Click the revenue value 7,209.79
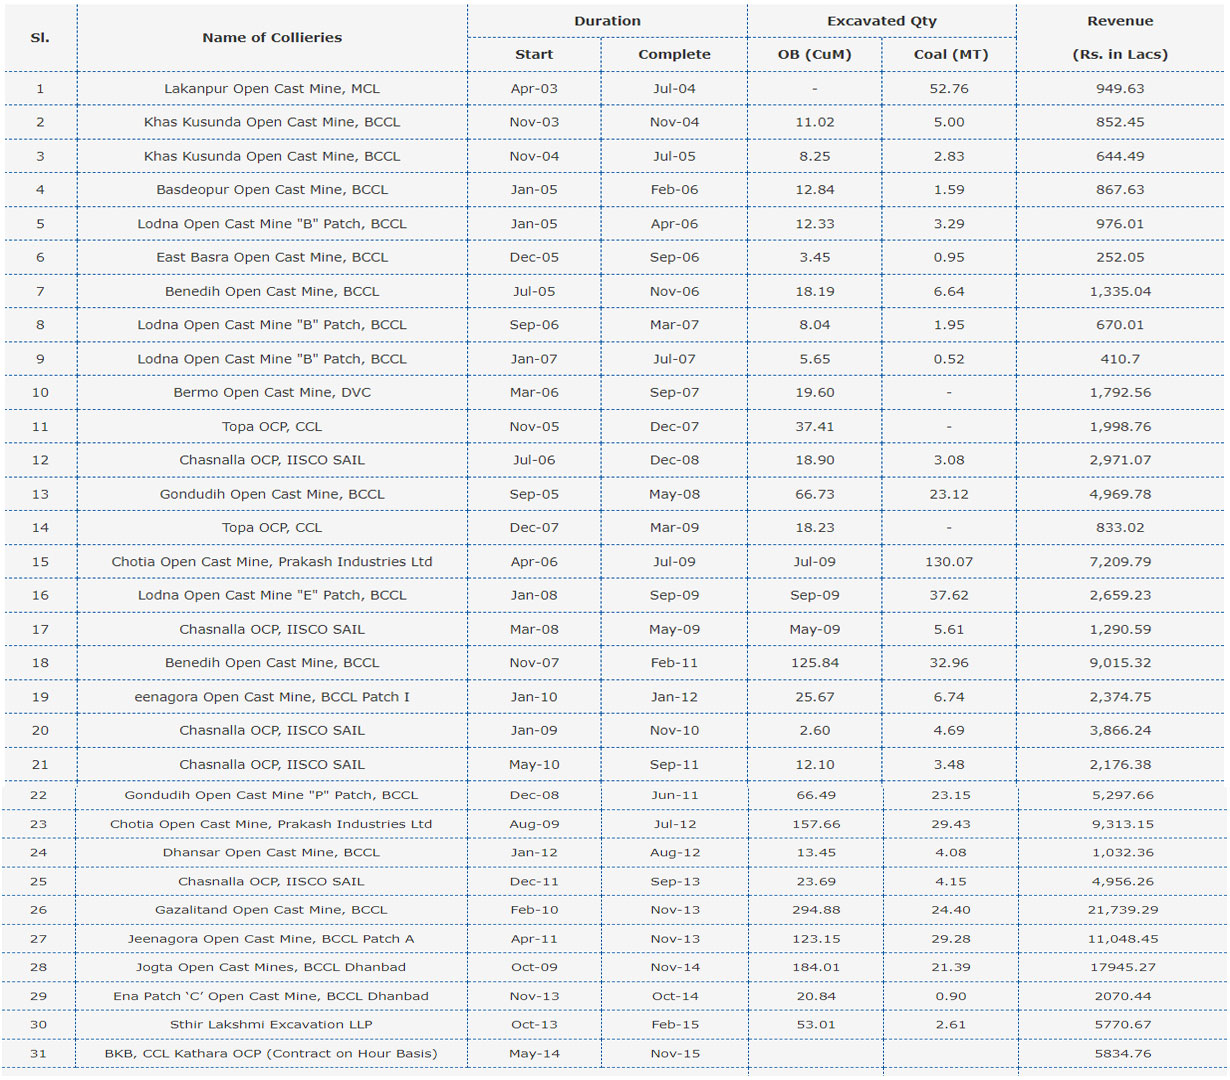Screen dimensions: 1230x1080 (x=1120, y=562)
